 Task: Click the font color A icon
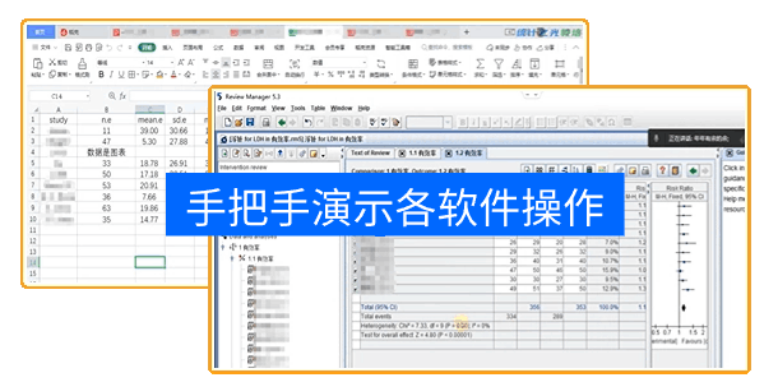click(174, 74)
